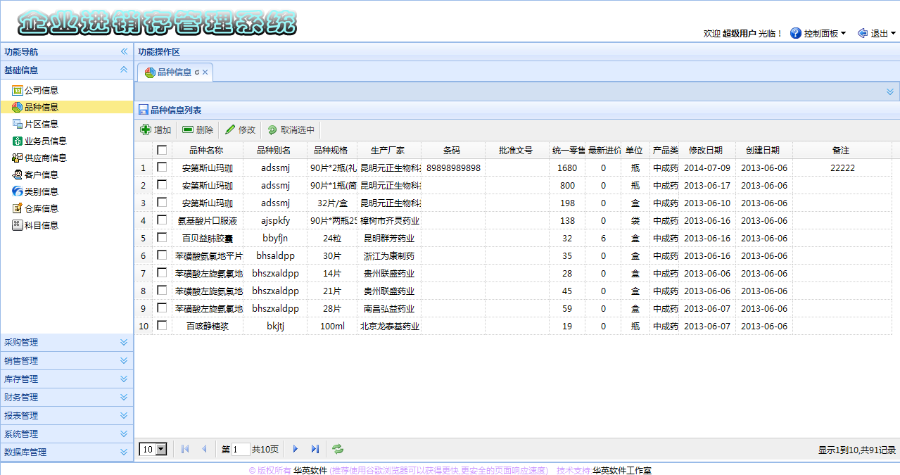Click the 修改 edit button
Screen dimensions: 900x475
240,130
